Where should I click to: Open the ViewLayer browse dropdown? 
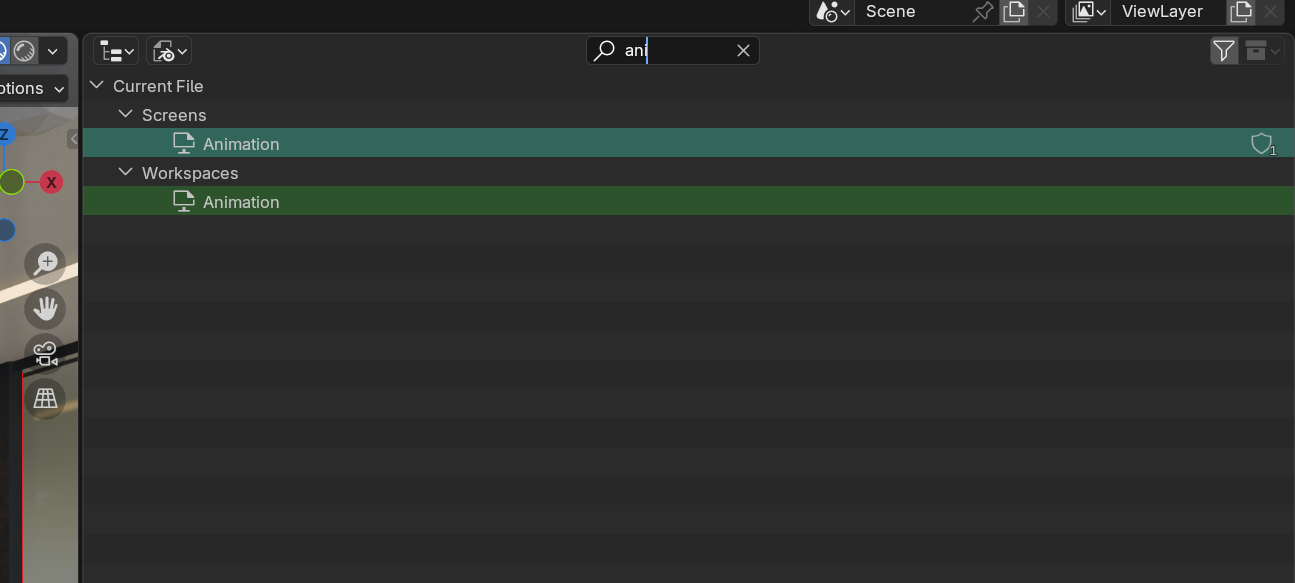pyautogui.click(x=1088, y=12)
